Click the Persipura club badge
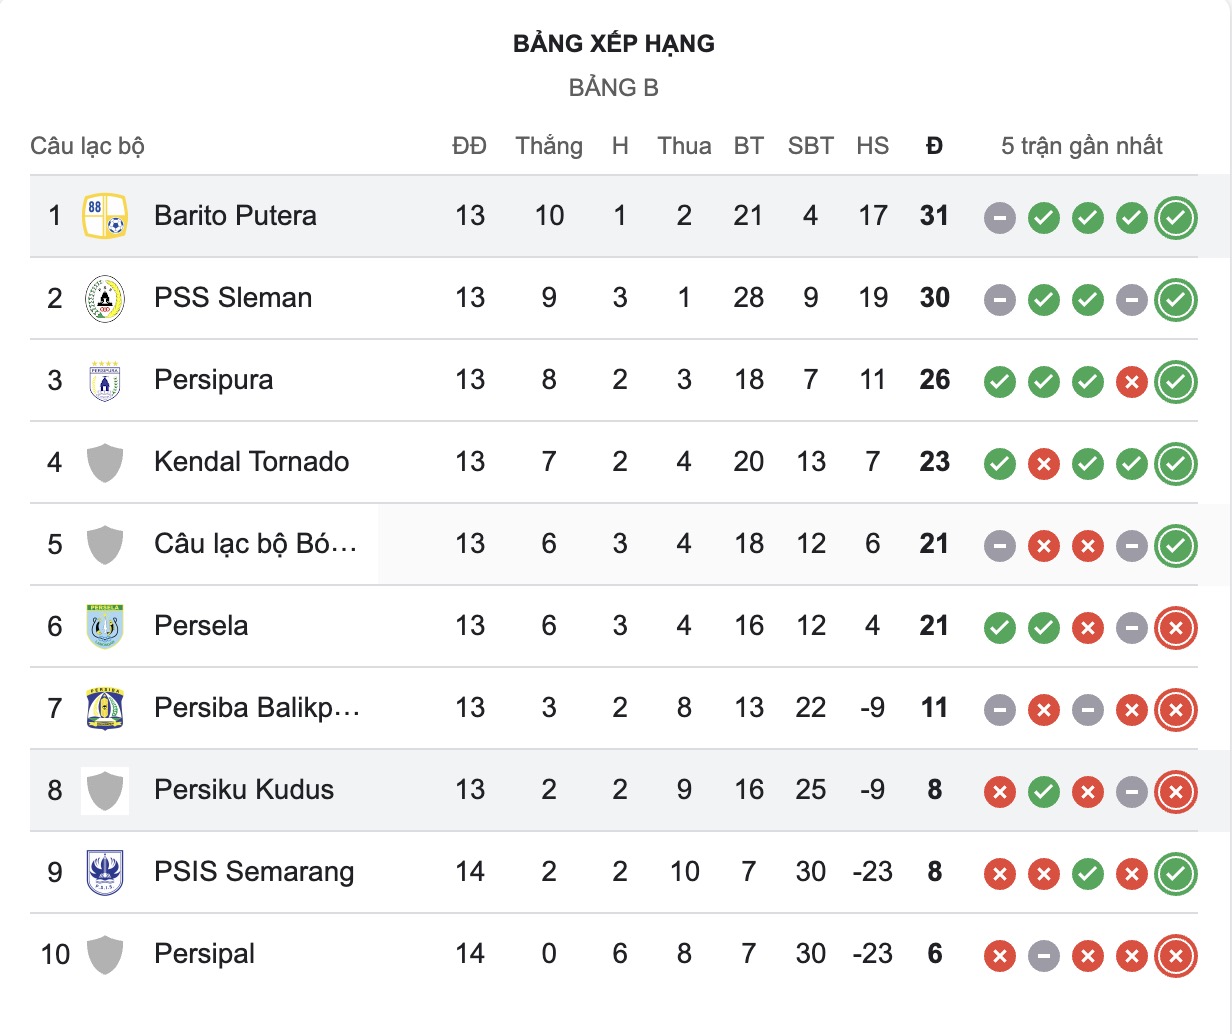The height and width of the screenshot is (1034, 1232). (104, 380)
